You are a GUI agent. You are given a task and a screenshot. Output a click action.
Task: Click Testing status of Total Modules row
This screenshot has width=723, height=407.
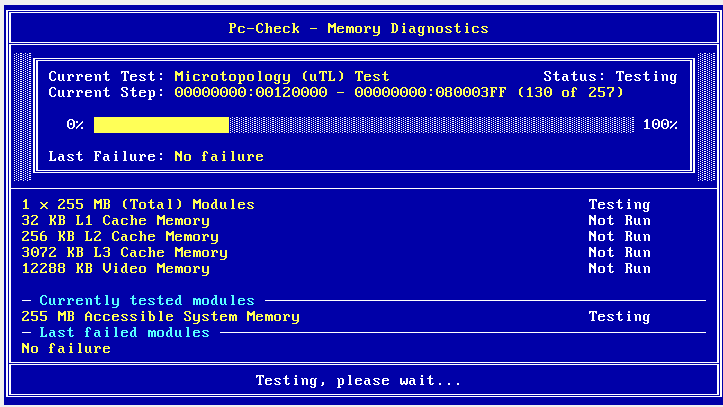(619, 205)
